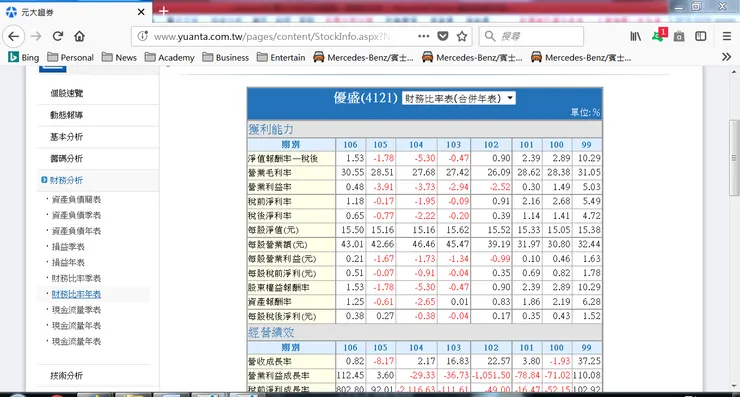Open the Academy bookmarks folder
The width and height of the screenshot is (740, 397).
click(x=170, y=58)
